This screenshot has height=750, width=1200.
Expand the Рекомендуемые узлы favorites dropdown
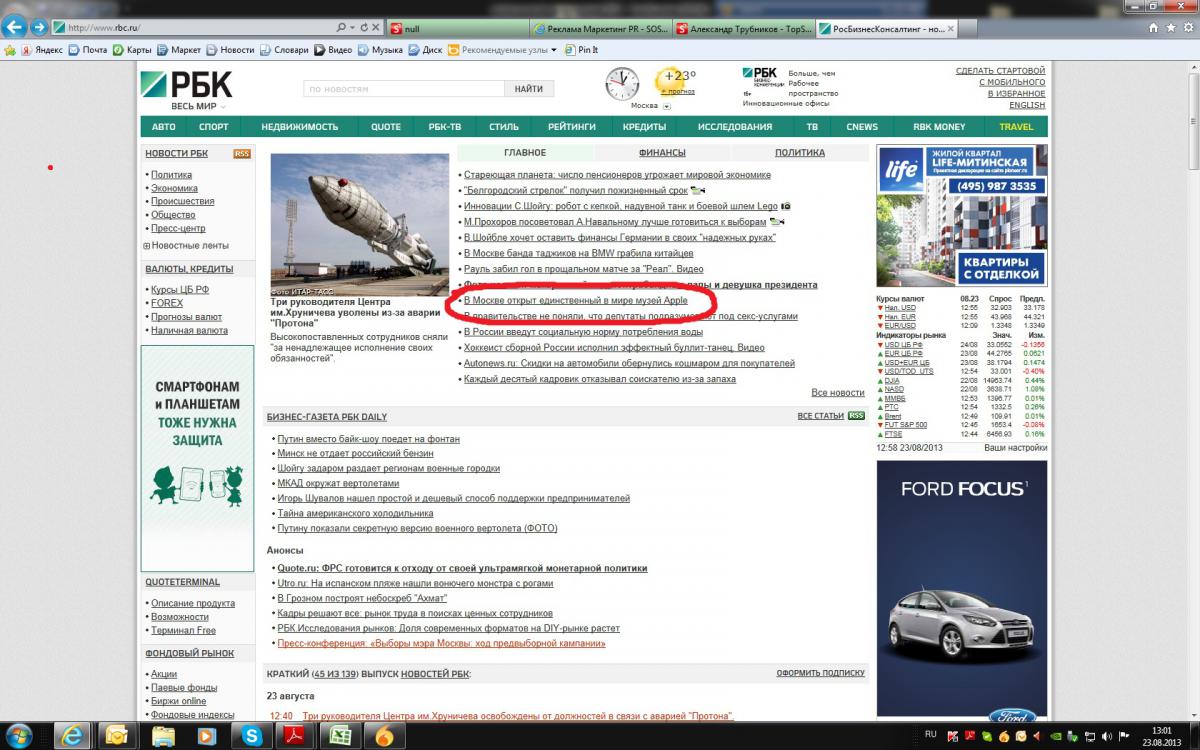click(x=554, y=50)
